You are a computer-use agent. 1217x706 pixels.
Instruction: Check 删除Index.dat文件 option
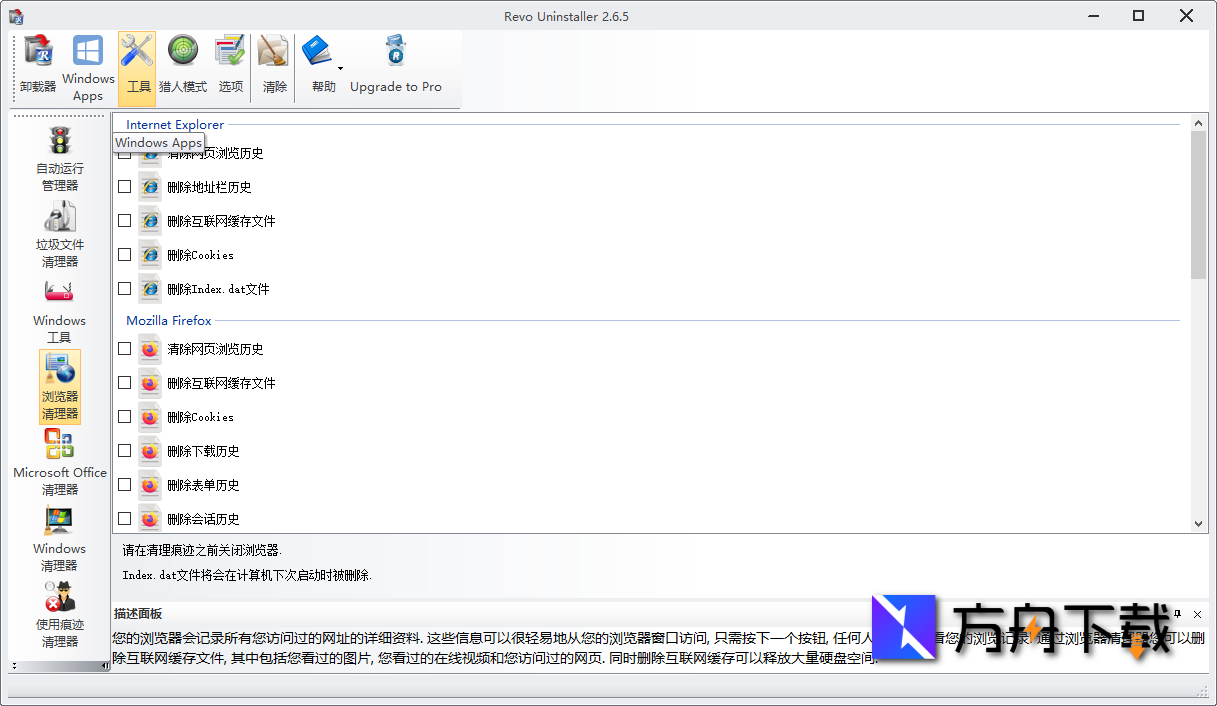[x=124, y=288]
